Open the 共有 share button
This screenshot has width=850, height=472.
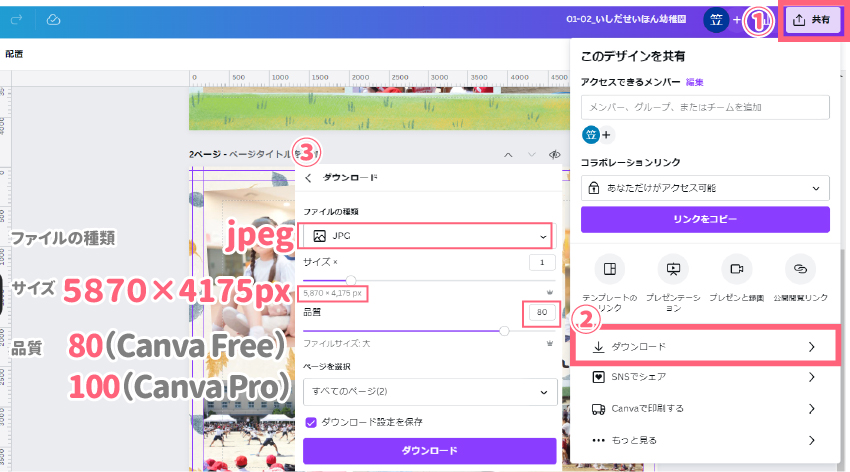pos(812,20)
